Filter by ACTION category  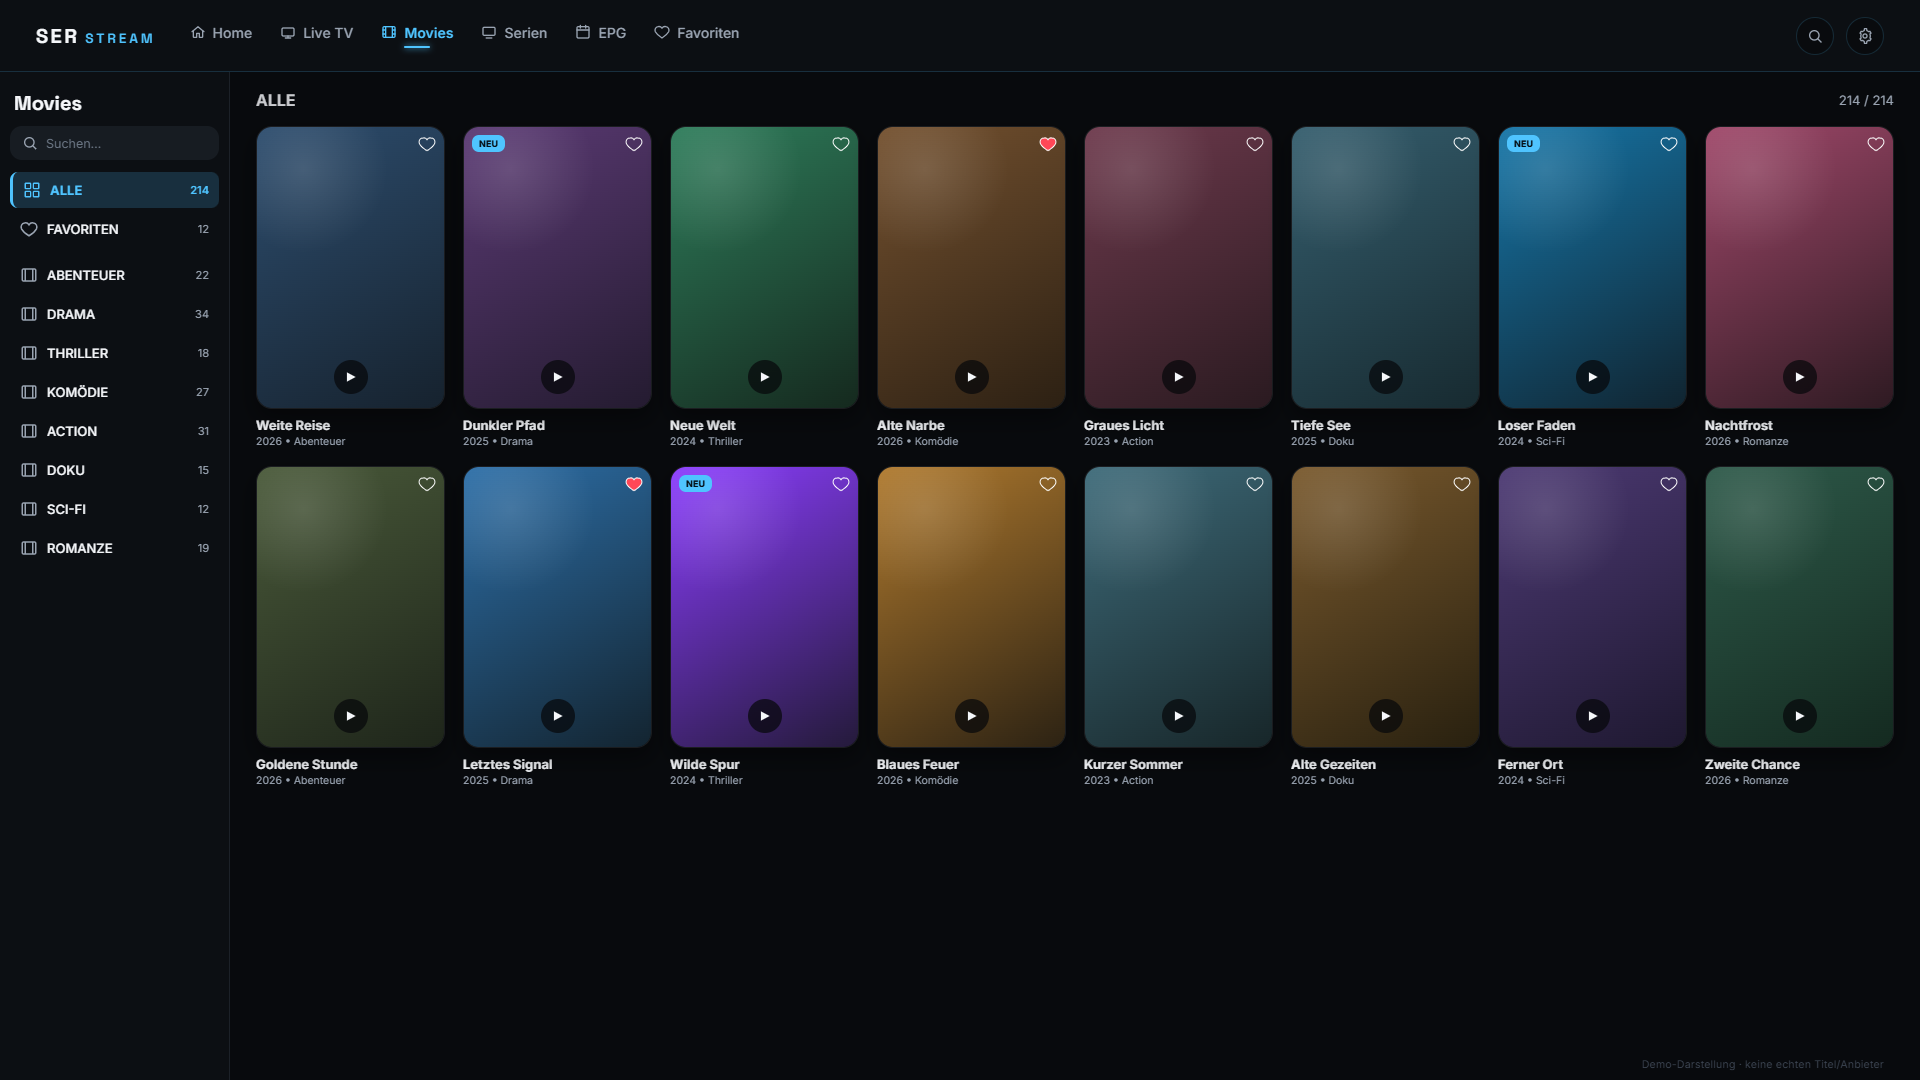[115, 431]
